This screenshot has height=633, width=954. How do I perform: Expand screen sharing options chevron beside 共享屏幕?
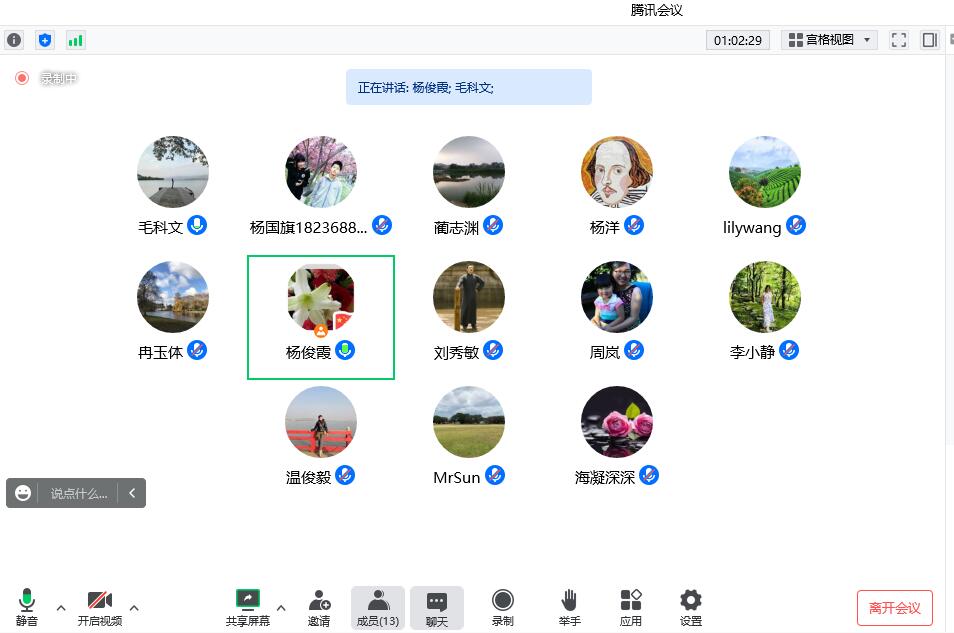click(281, 607)
